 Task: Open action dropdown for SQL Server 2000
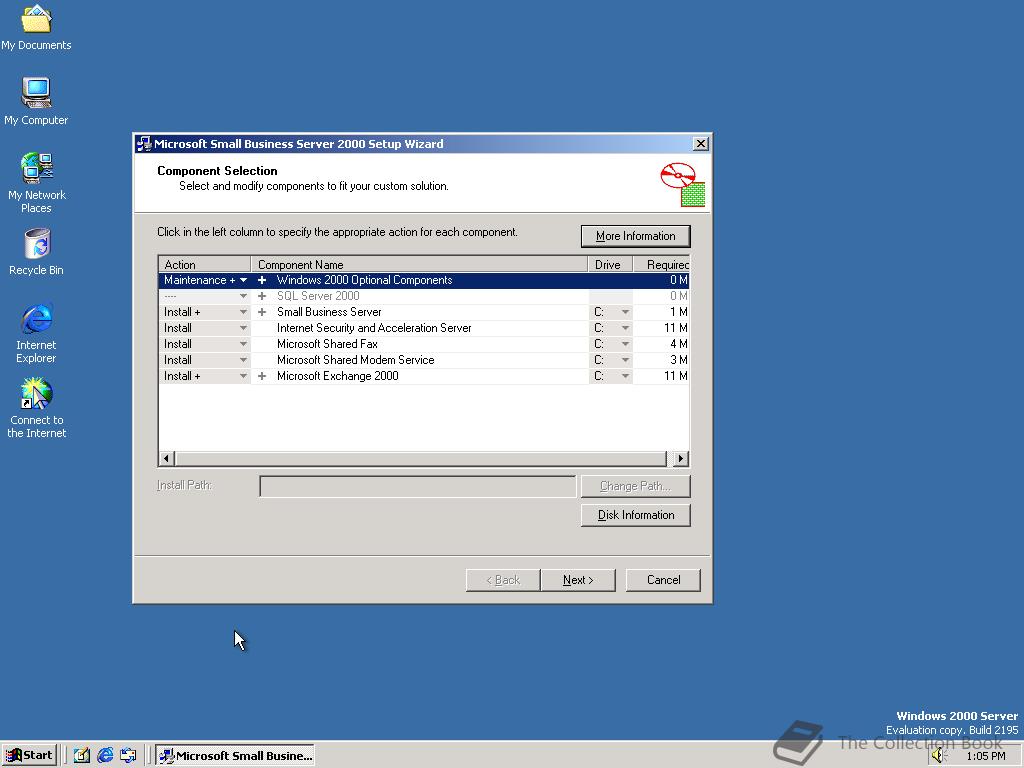coord(243,296)
